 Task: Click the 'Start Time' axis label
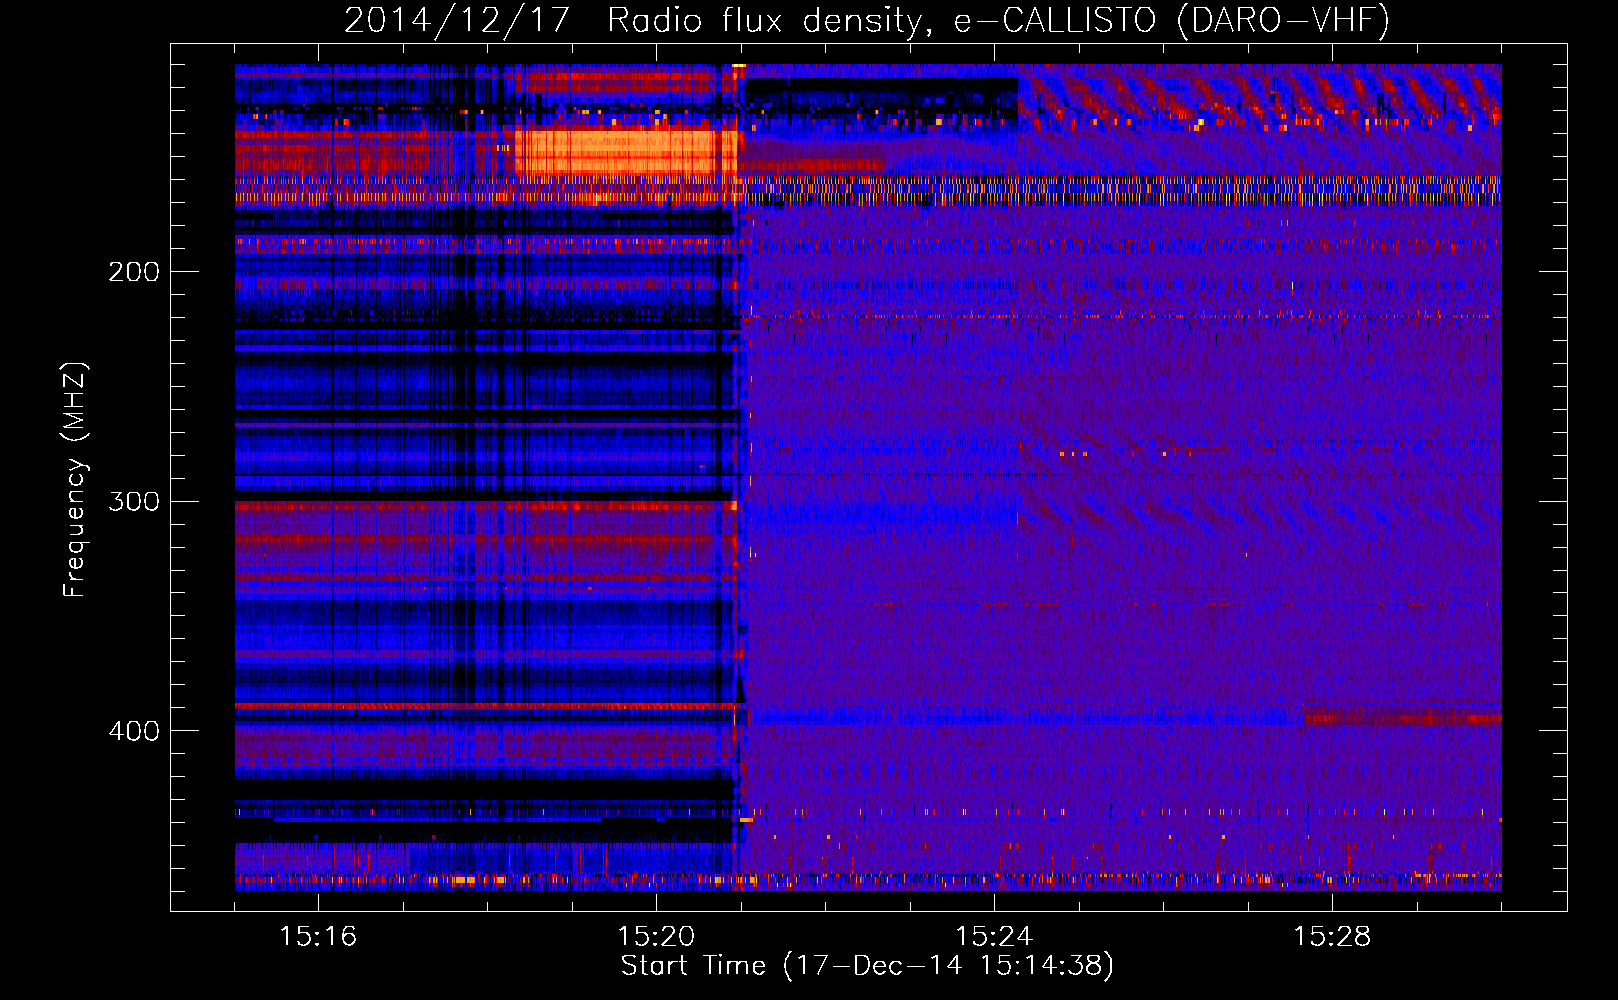[x=867, y=965]
